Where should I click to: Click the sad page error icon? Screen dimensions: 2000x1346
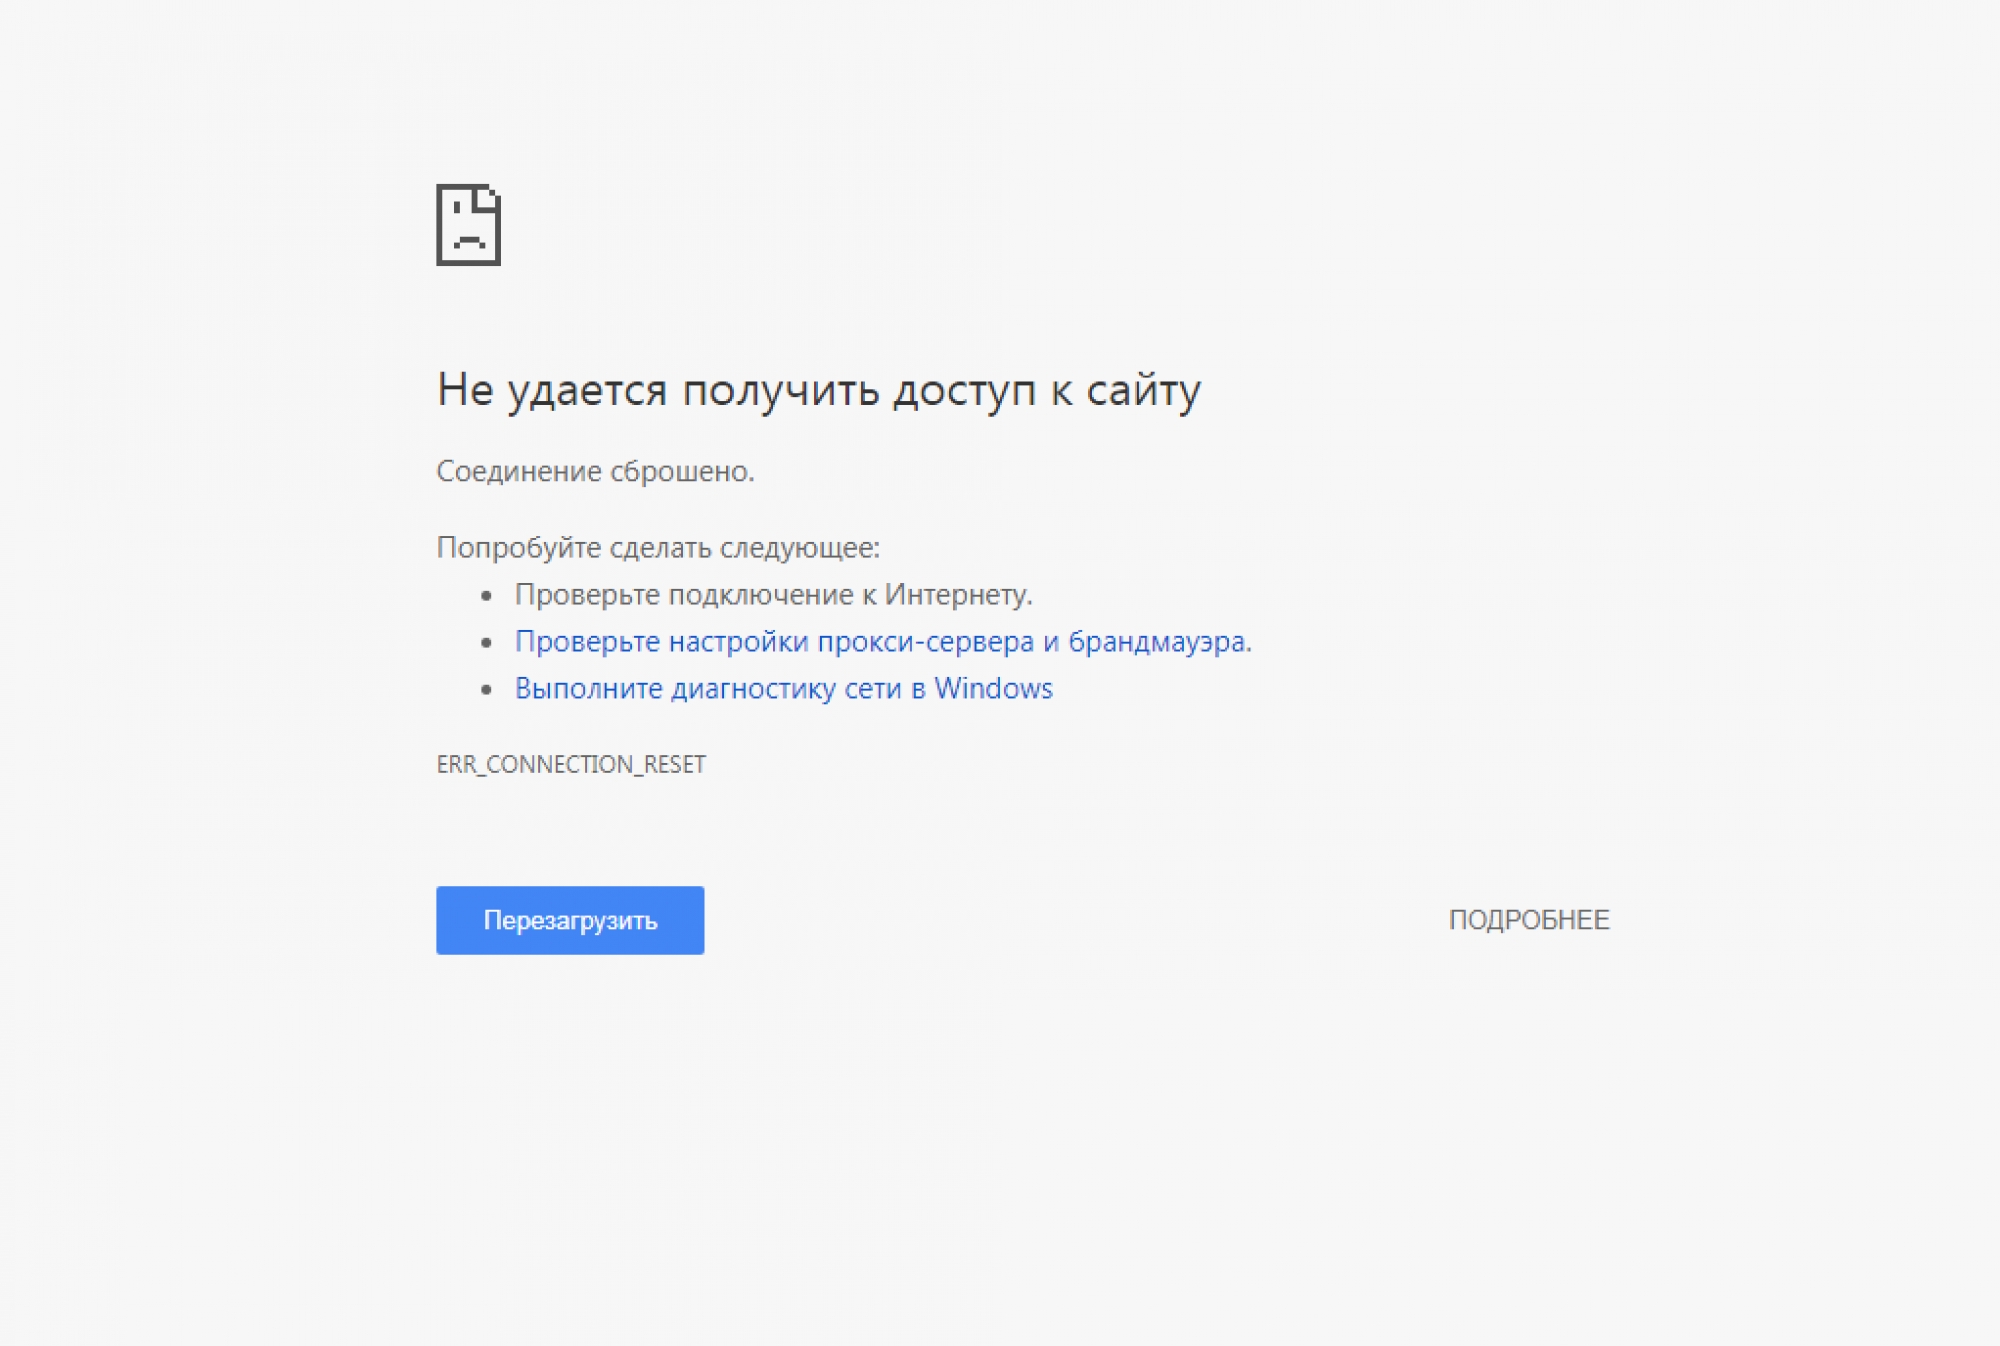point(468,225)
